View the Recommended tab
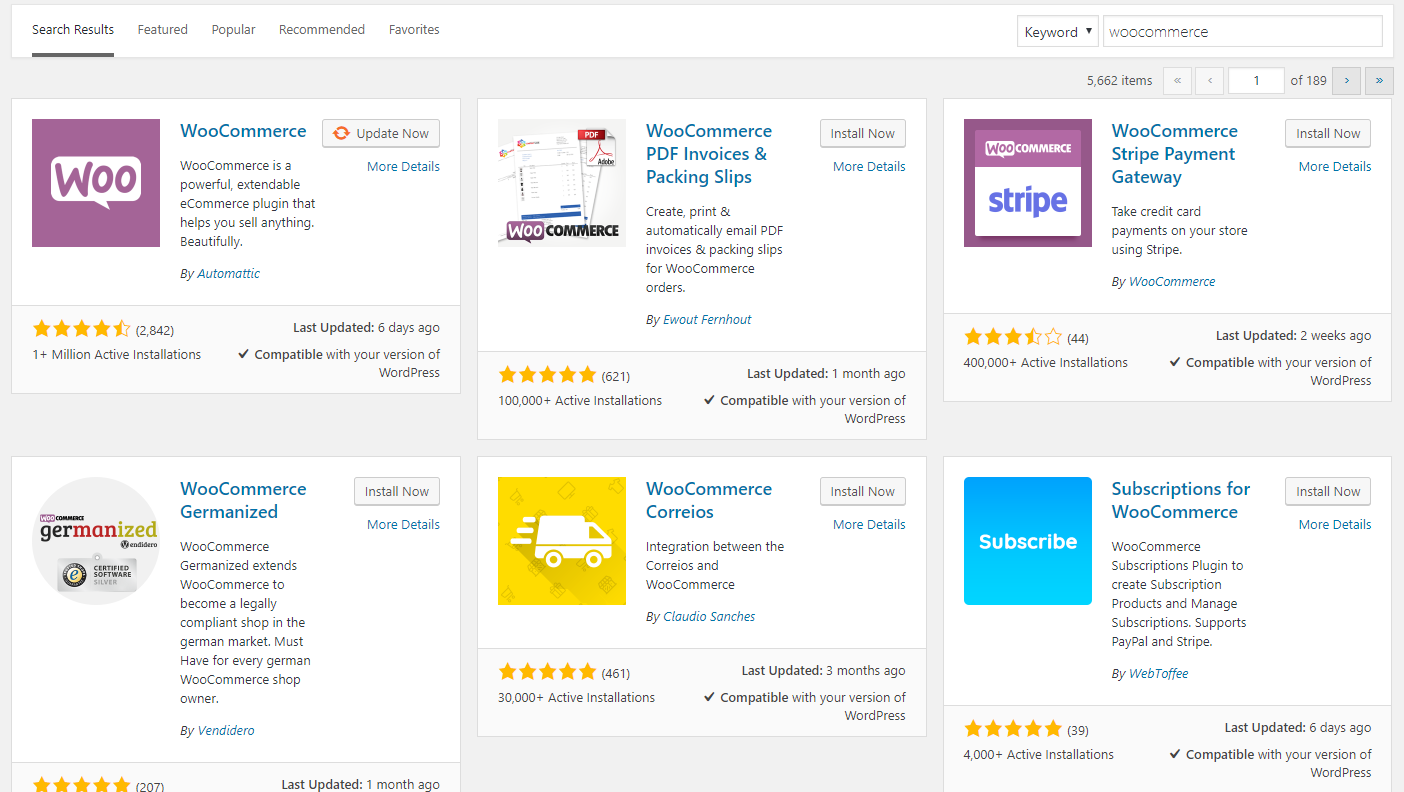 point(321,29)
